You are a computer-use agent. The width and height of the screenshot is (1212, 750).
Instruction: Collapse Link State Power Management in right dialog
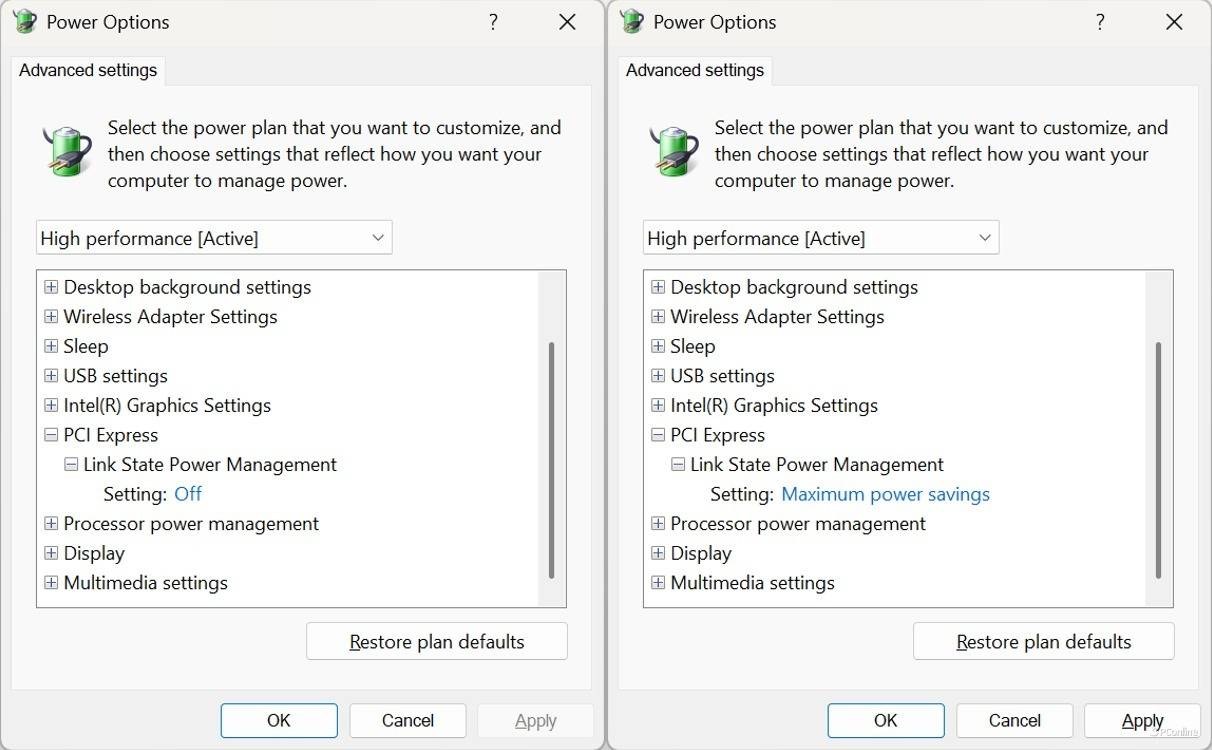coord(678,465)
